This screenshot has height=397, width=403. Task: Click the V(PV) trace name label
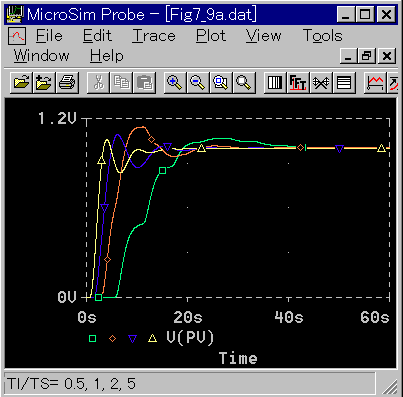(x=190, y=338)
